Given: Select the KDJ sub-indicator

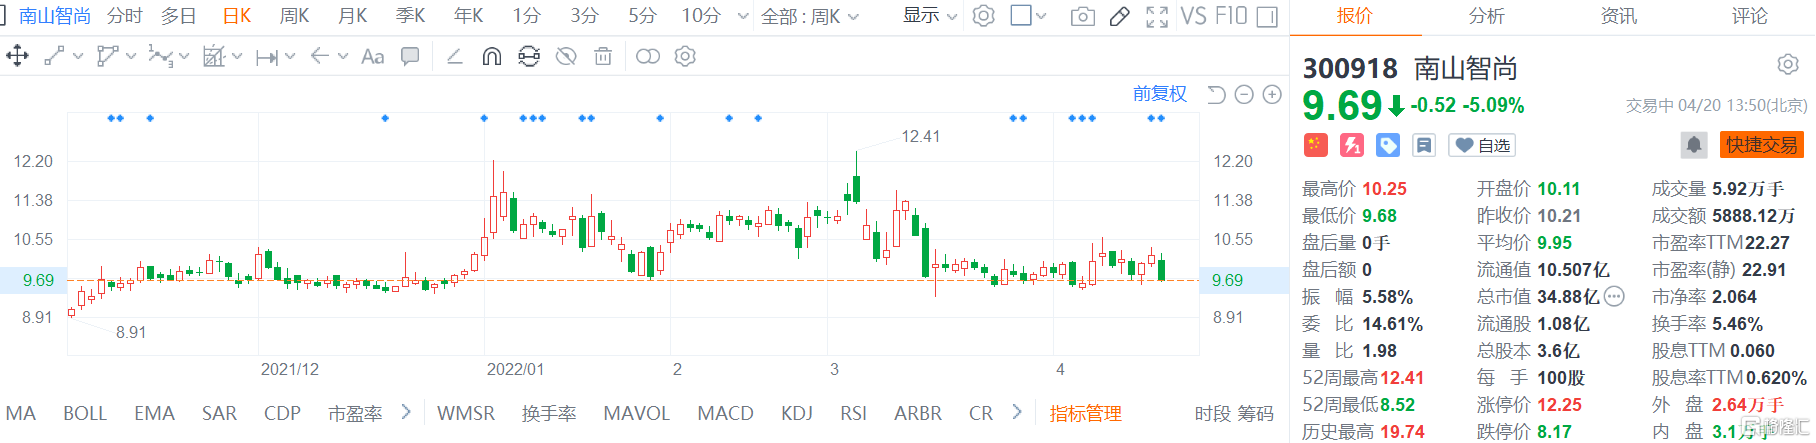Looking at the screenshot, I should coord(797,413).
